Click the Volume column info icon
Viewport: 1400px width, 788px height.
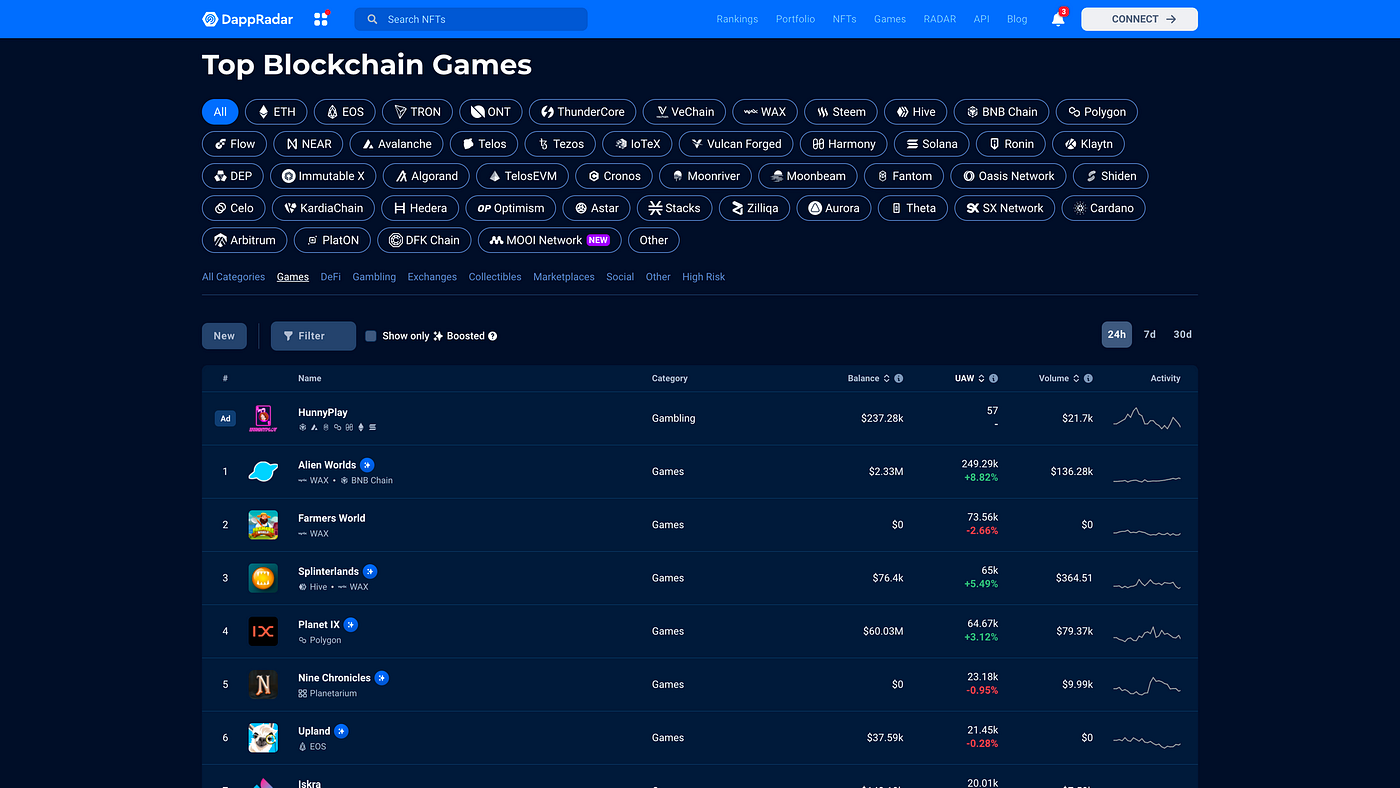point(1088,378)
